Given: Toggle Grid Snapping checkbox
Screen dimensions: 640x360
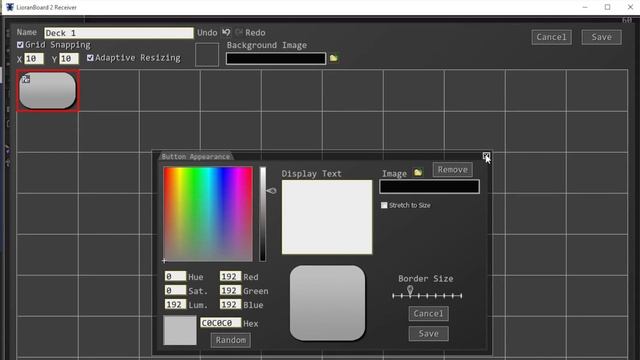Looking at the screenshot, I should [20, 44].
